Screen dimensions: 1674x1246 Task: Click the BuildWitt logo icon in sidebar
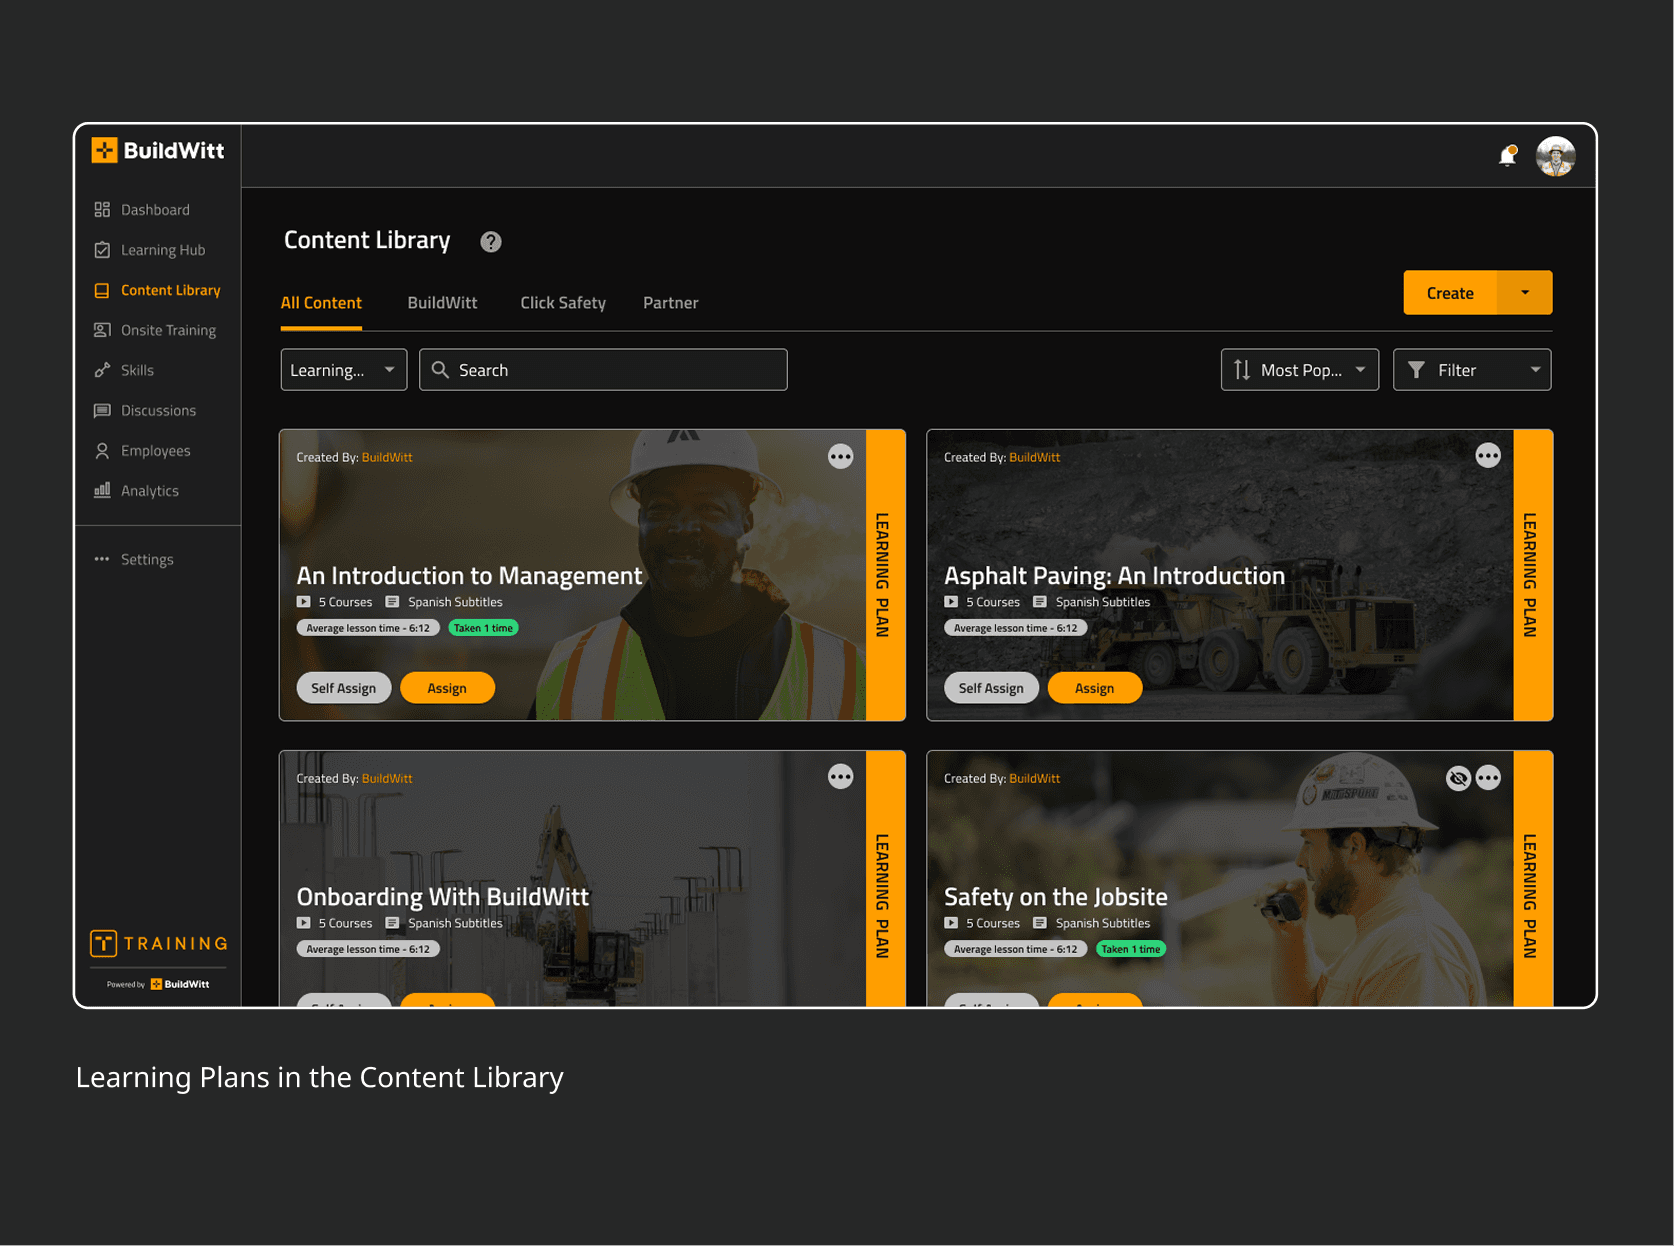[104, 150]
